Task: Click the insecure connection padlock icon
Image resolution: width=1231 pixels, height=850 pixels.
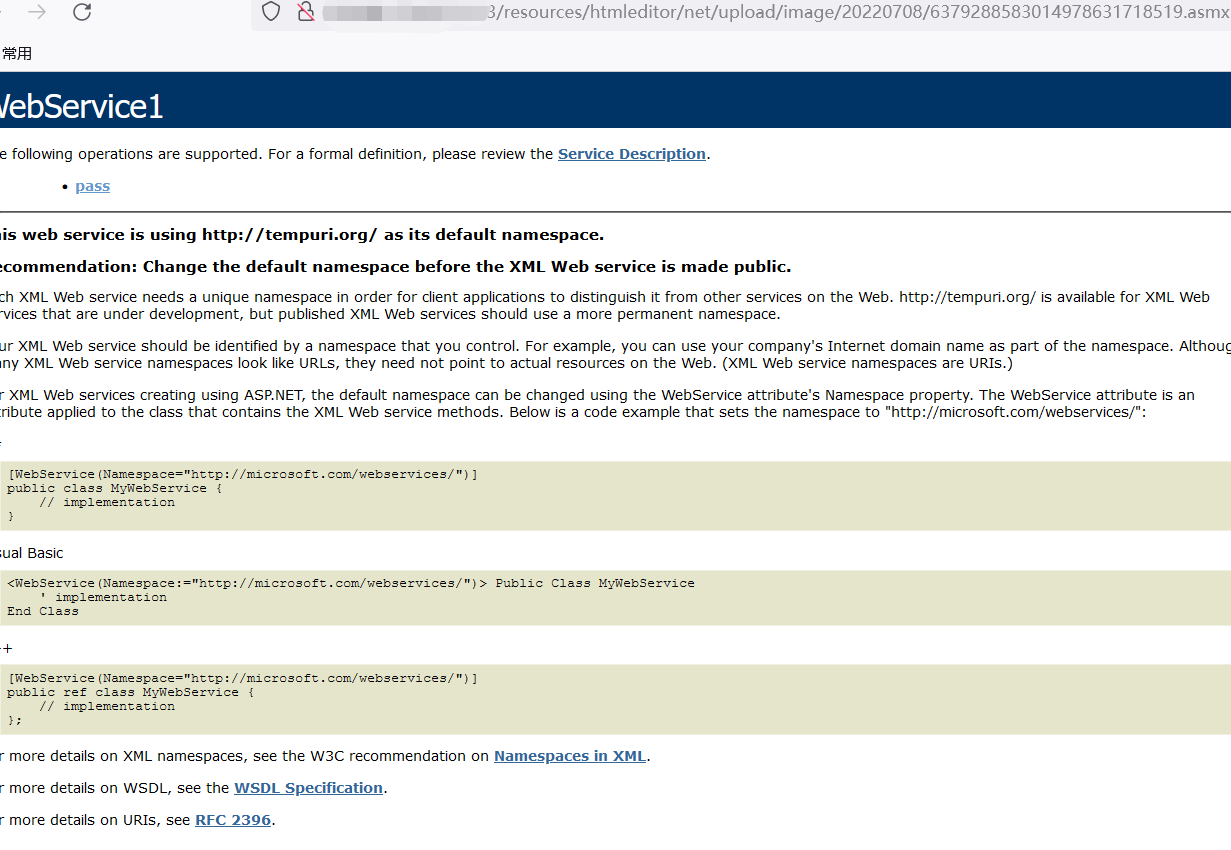Action: [306, 12]
